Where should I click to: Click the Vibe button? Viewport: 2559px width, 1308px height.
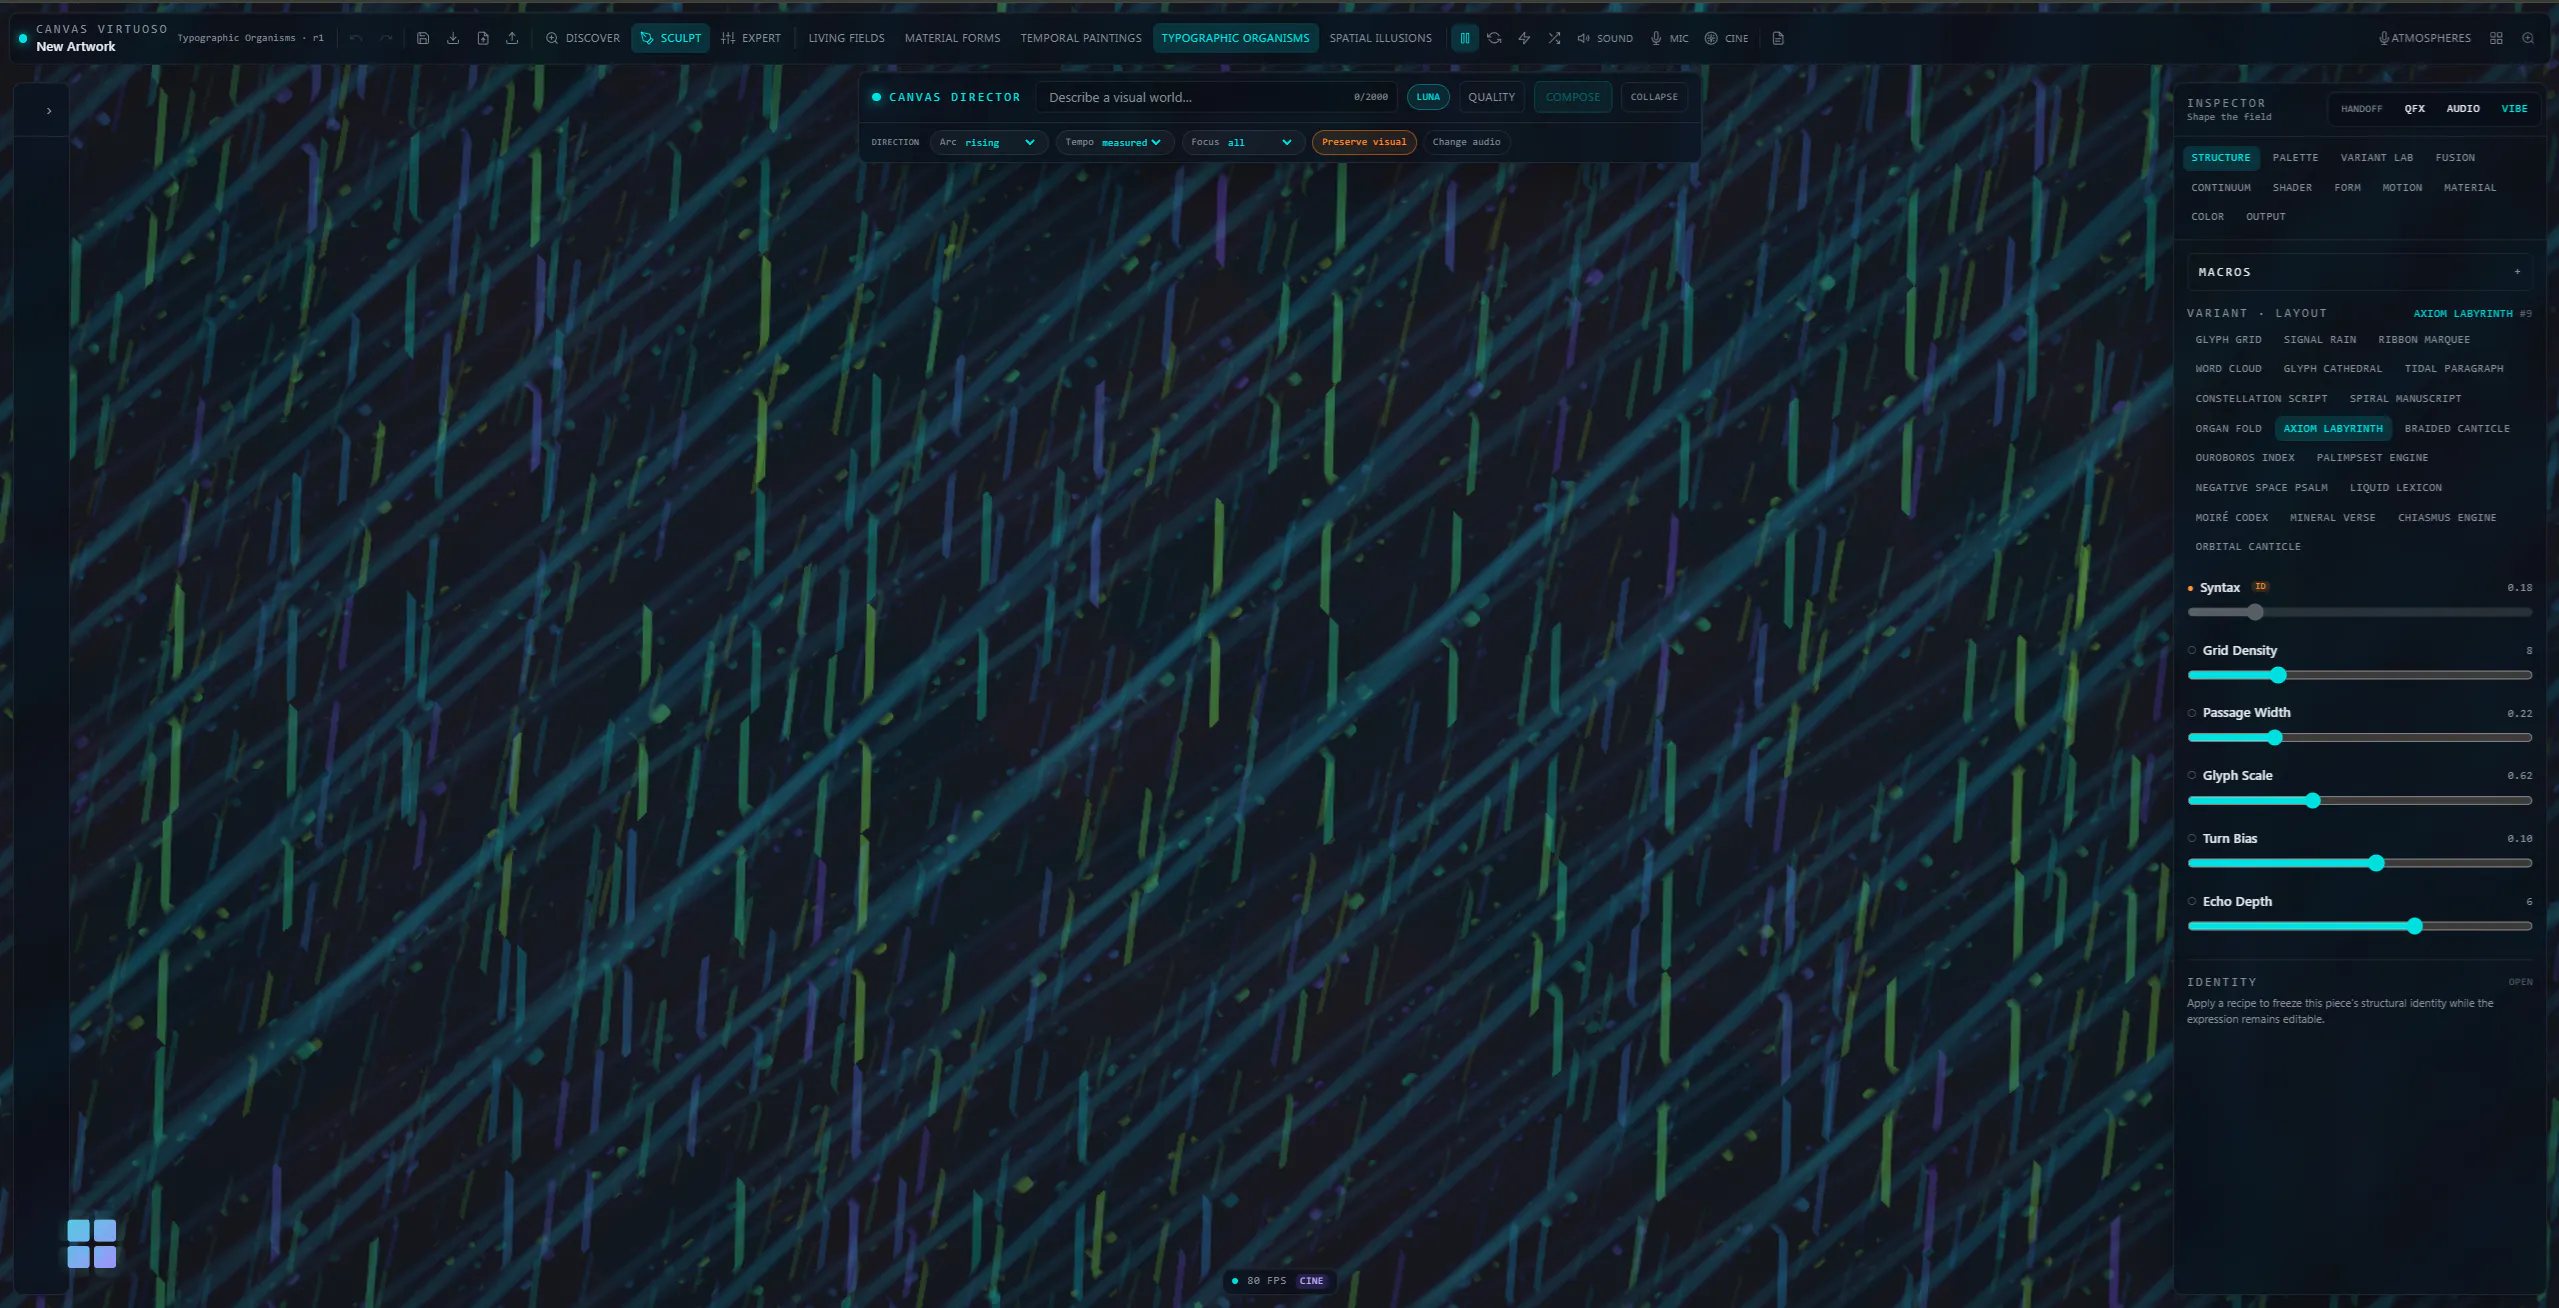[x=2514, y=109]
